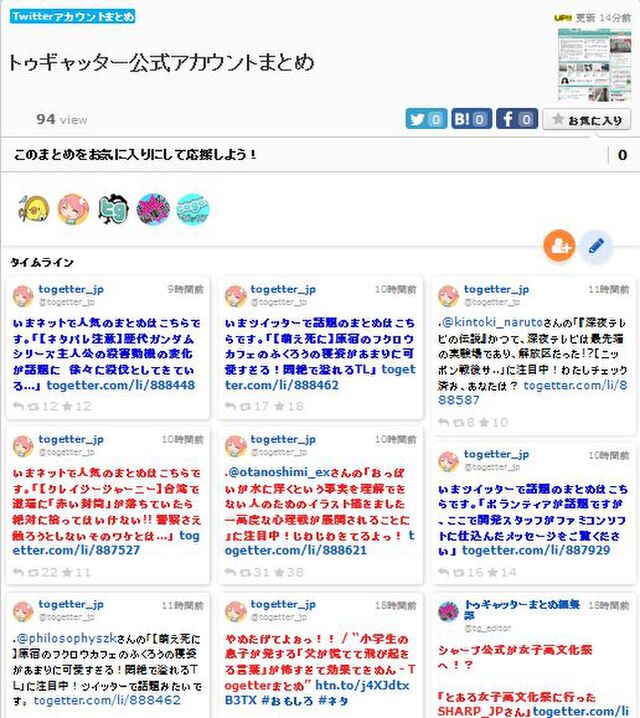This screenshot has width=640, height=718.
Task: Click the Facebook share button
Action: point(517,119)
